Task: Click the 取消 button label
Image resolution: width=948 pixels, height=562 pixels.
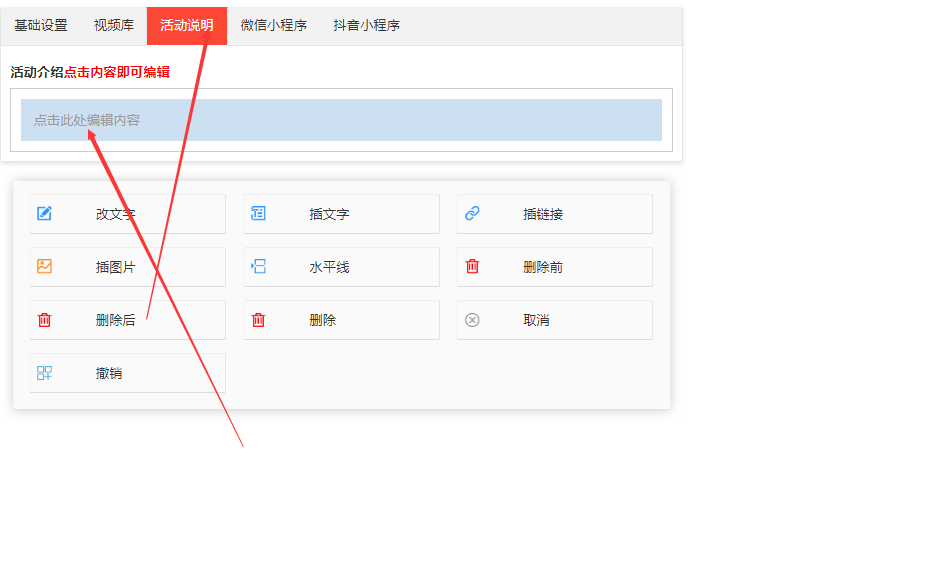Action: point(536,320)
